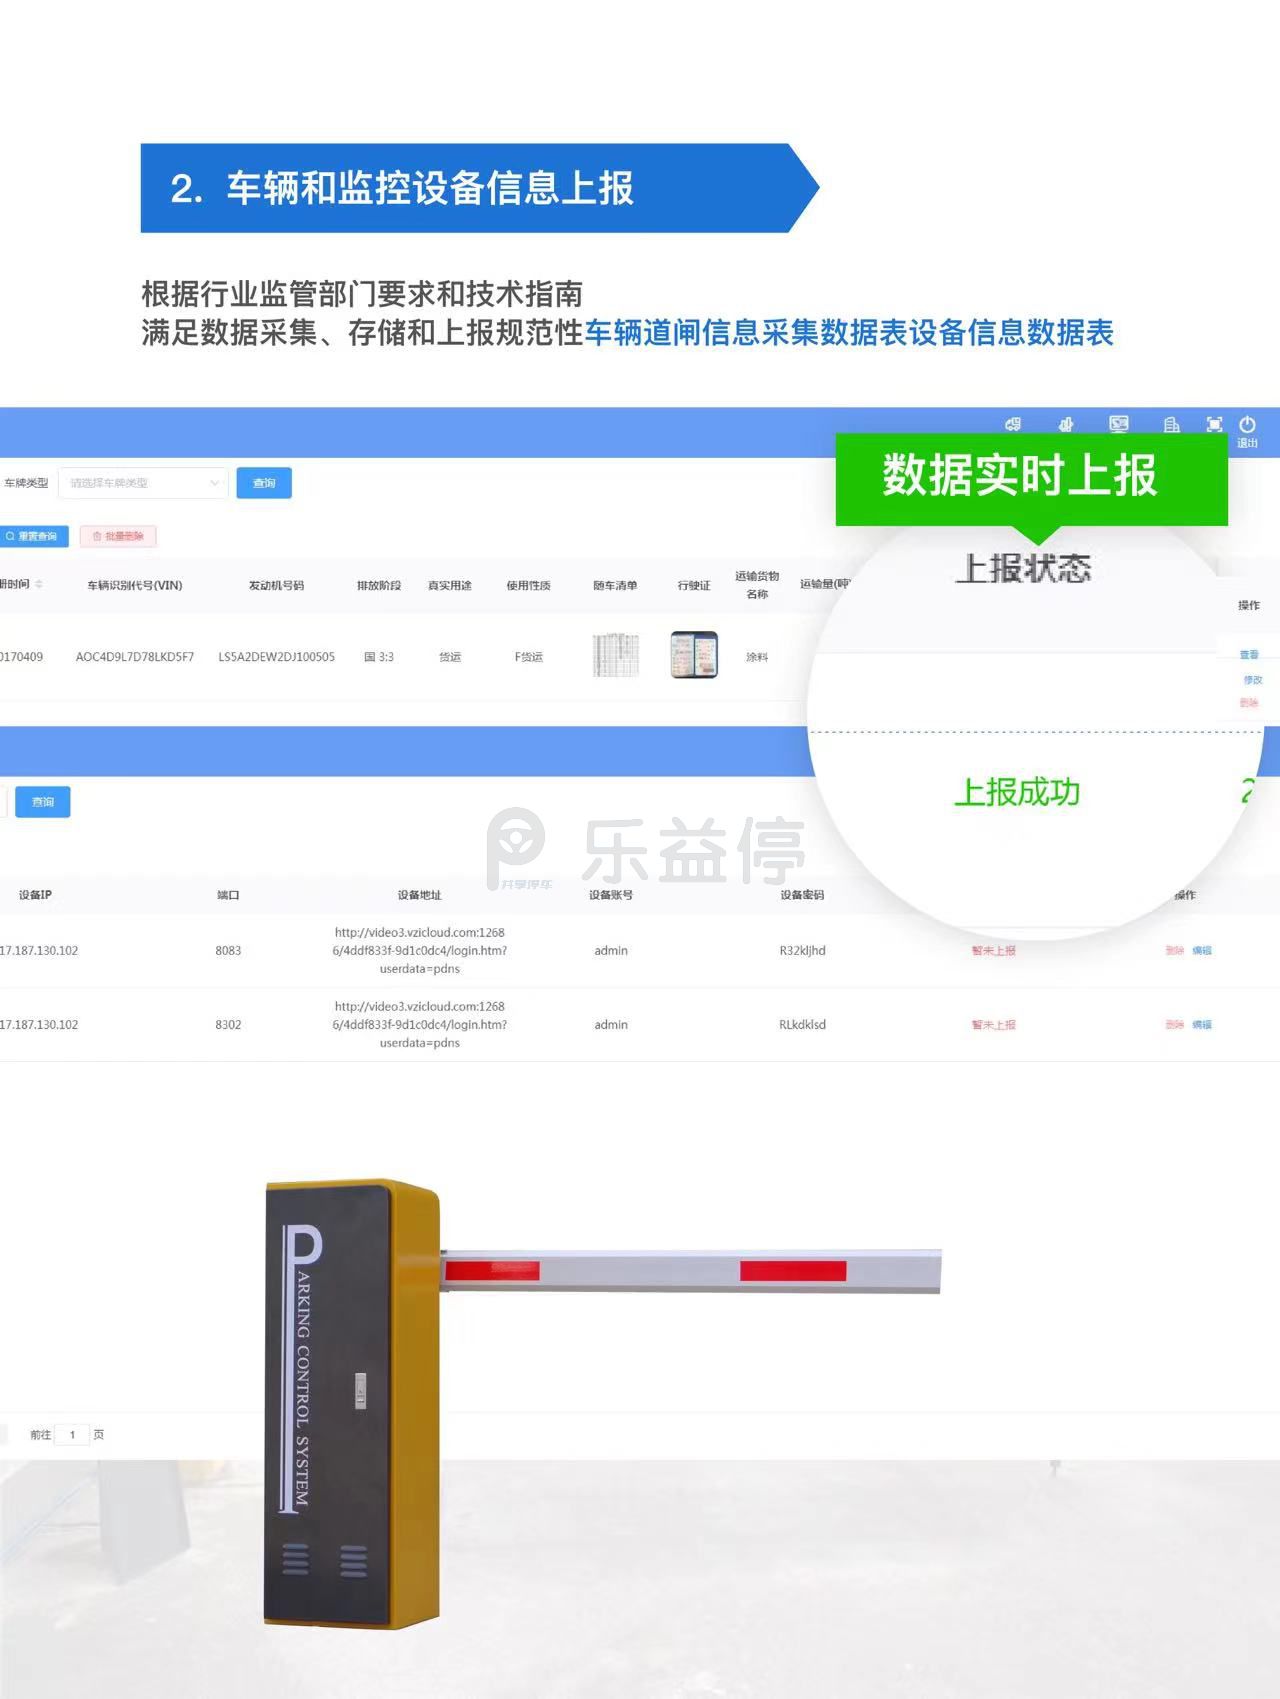Click the pointing-hand icon in top toolbar
This screenshot has width=1280, height=1699.
pos(1066,424)
